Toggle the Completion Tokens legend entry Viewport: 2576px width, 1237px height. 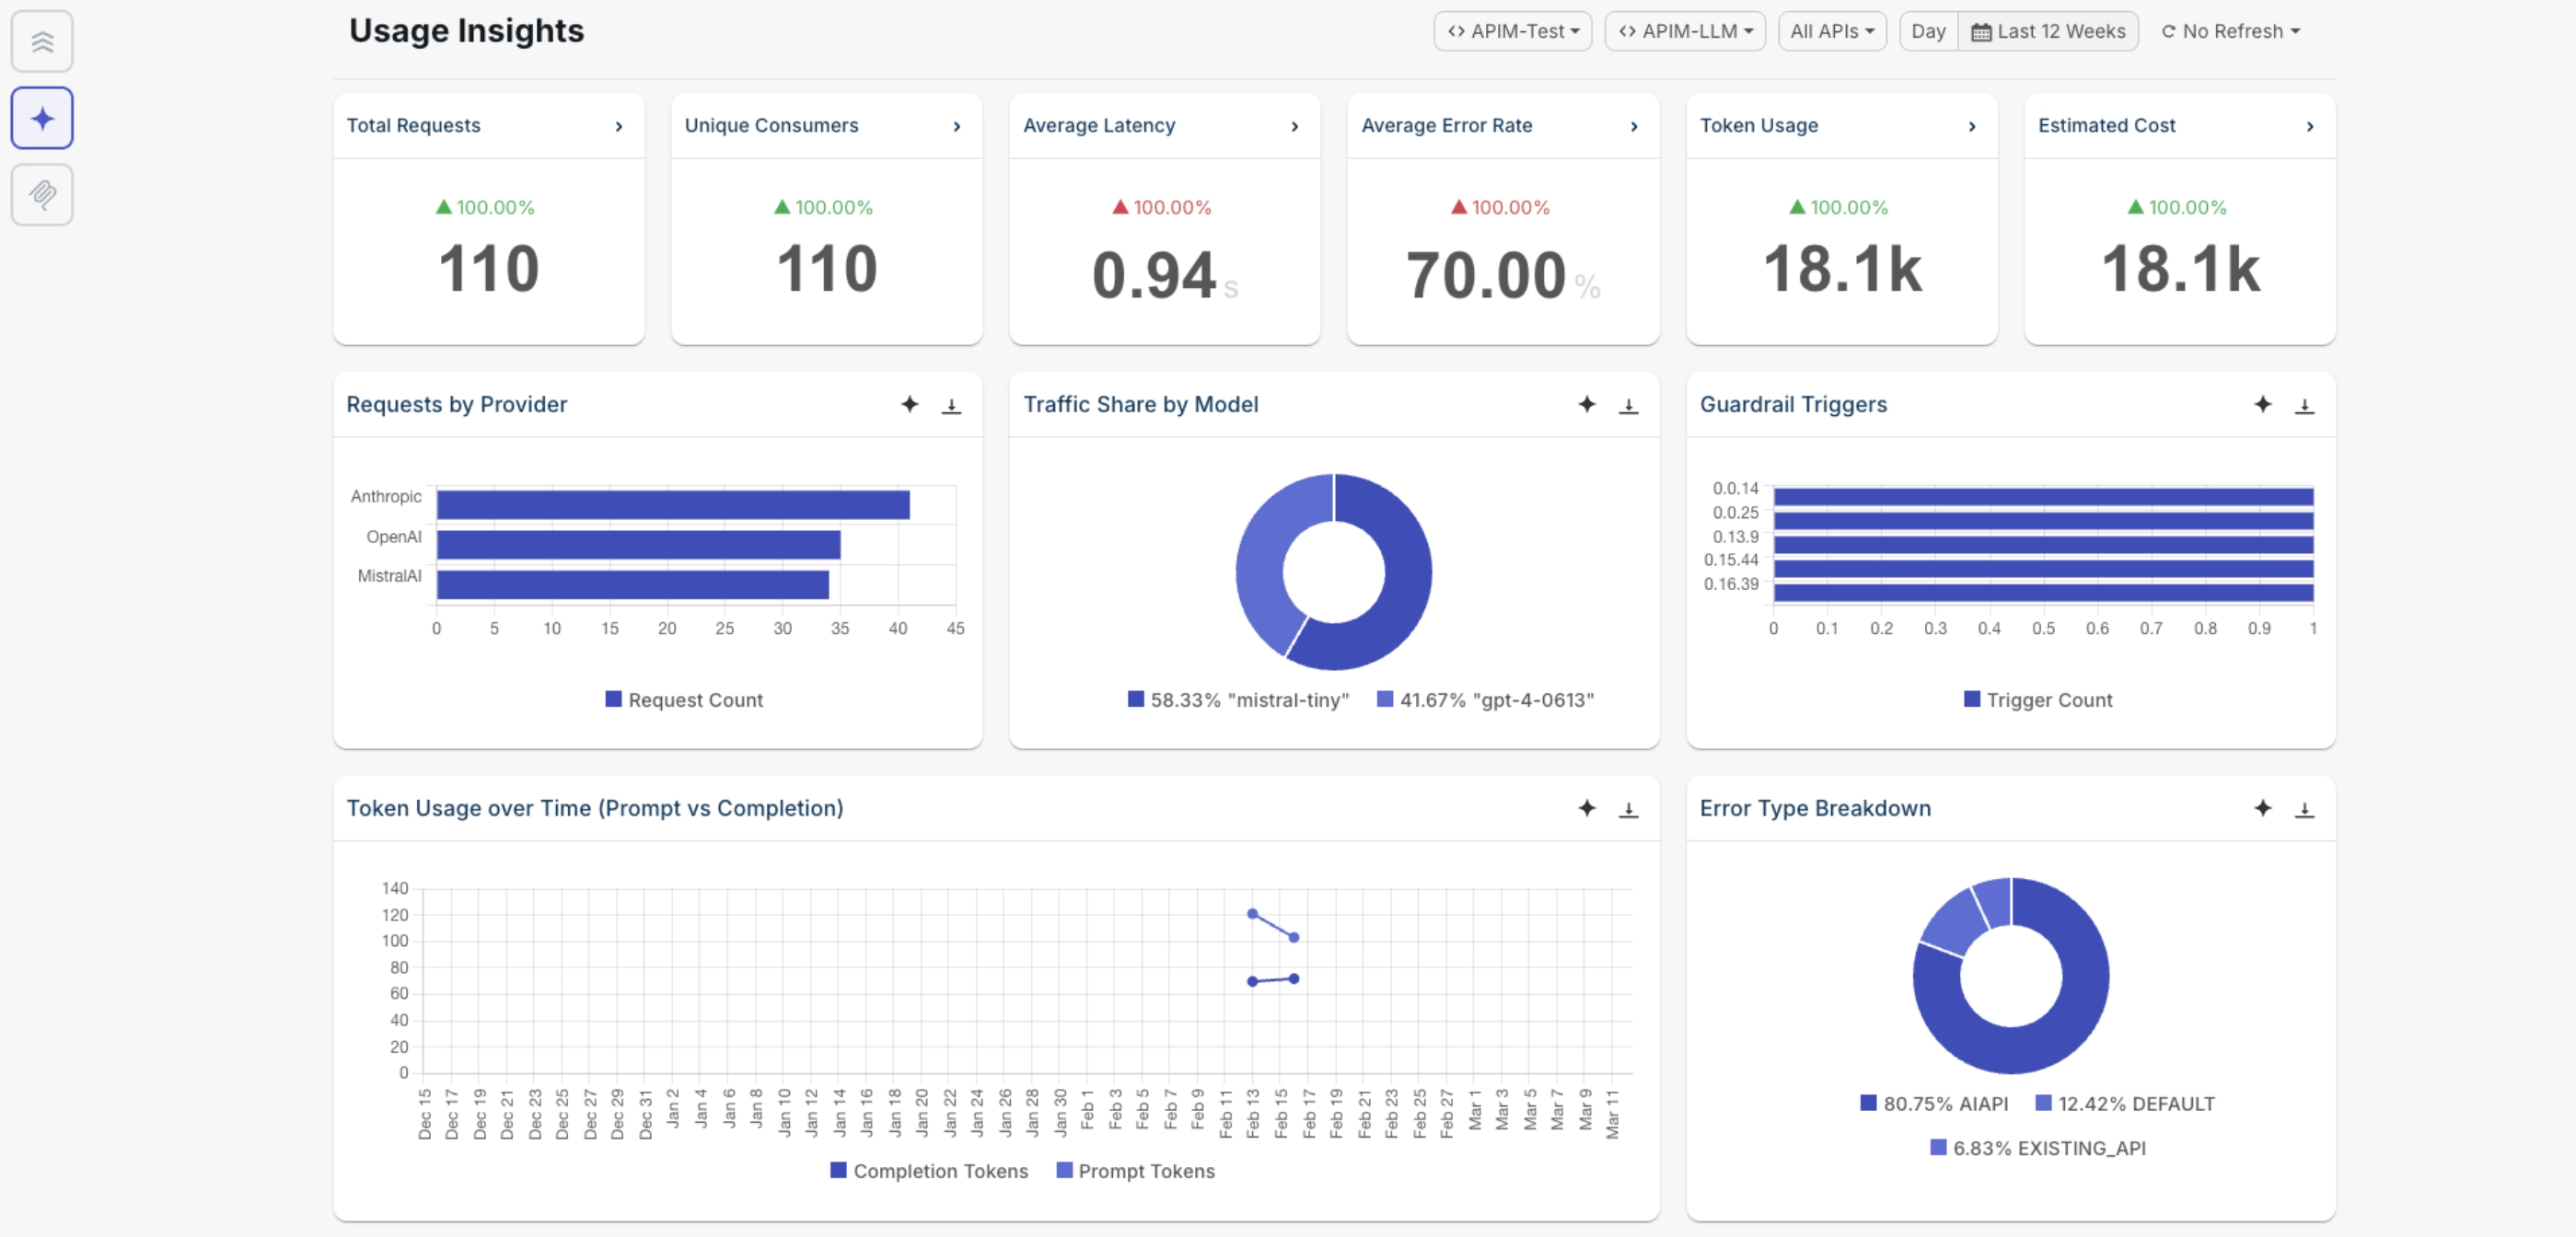[928, 1170]
